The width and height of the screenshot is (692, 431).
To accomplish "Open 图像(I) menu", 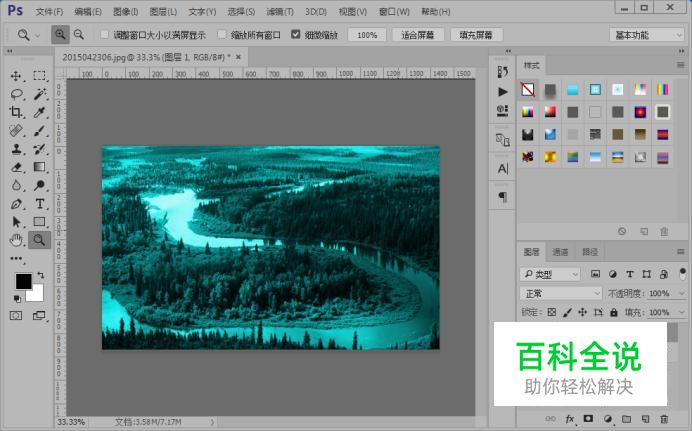I will [126, 12].
